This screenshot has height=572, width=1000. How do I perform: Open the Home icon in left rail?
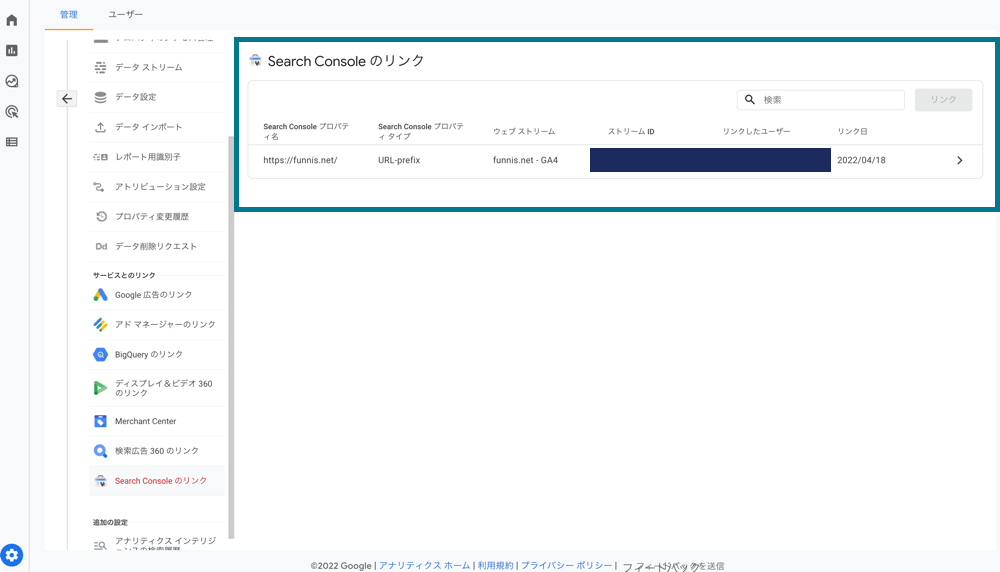click(x=11, y=20)
